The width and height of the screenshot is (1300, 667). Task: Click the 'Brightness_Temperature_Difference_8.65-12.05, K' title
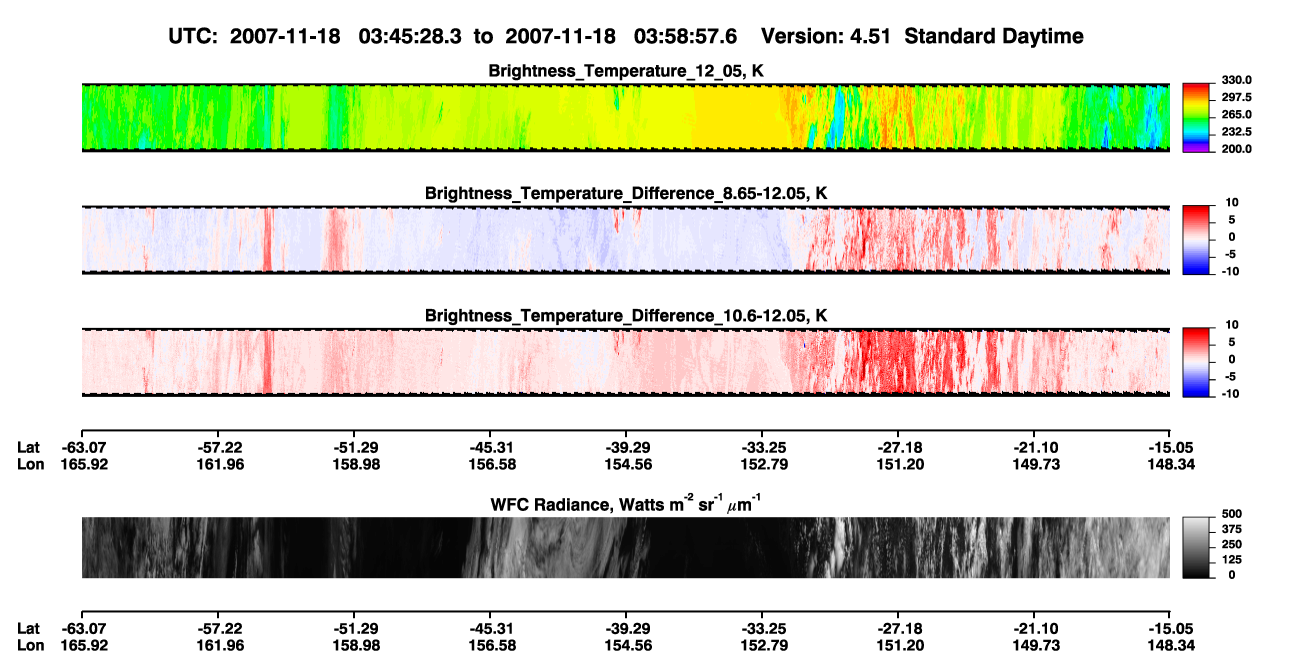tap(627, 193)
